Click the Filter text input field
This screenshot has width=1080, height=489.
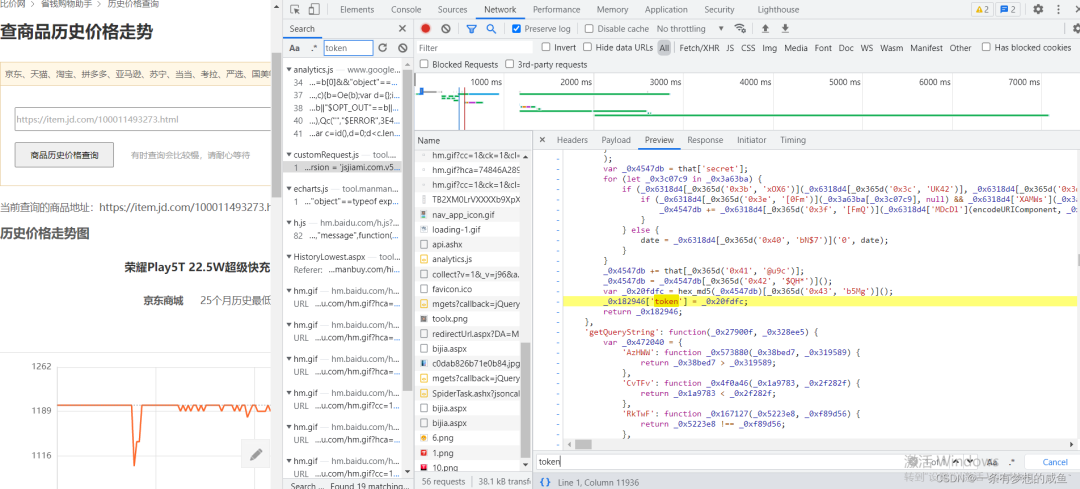475,48
